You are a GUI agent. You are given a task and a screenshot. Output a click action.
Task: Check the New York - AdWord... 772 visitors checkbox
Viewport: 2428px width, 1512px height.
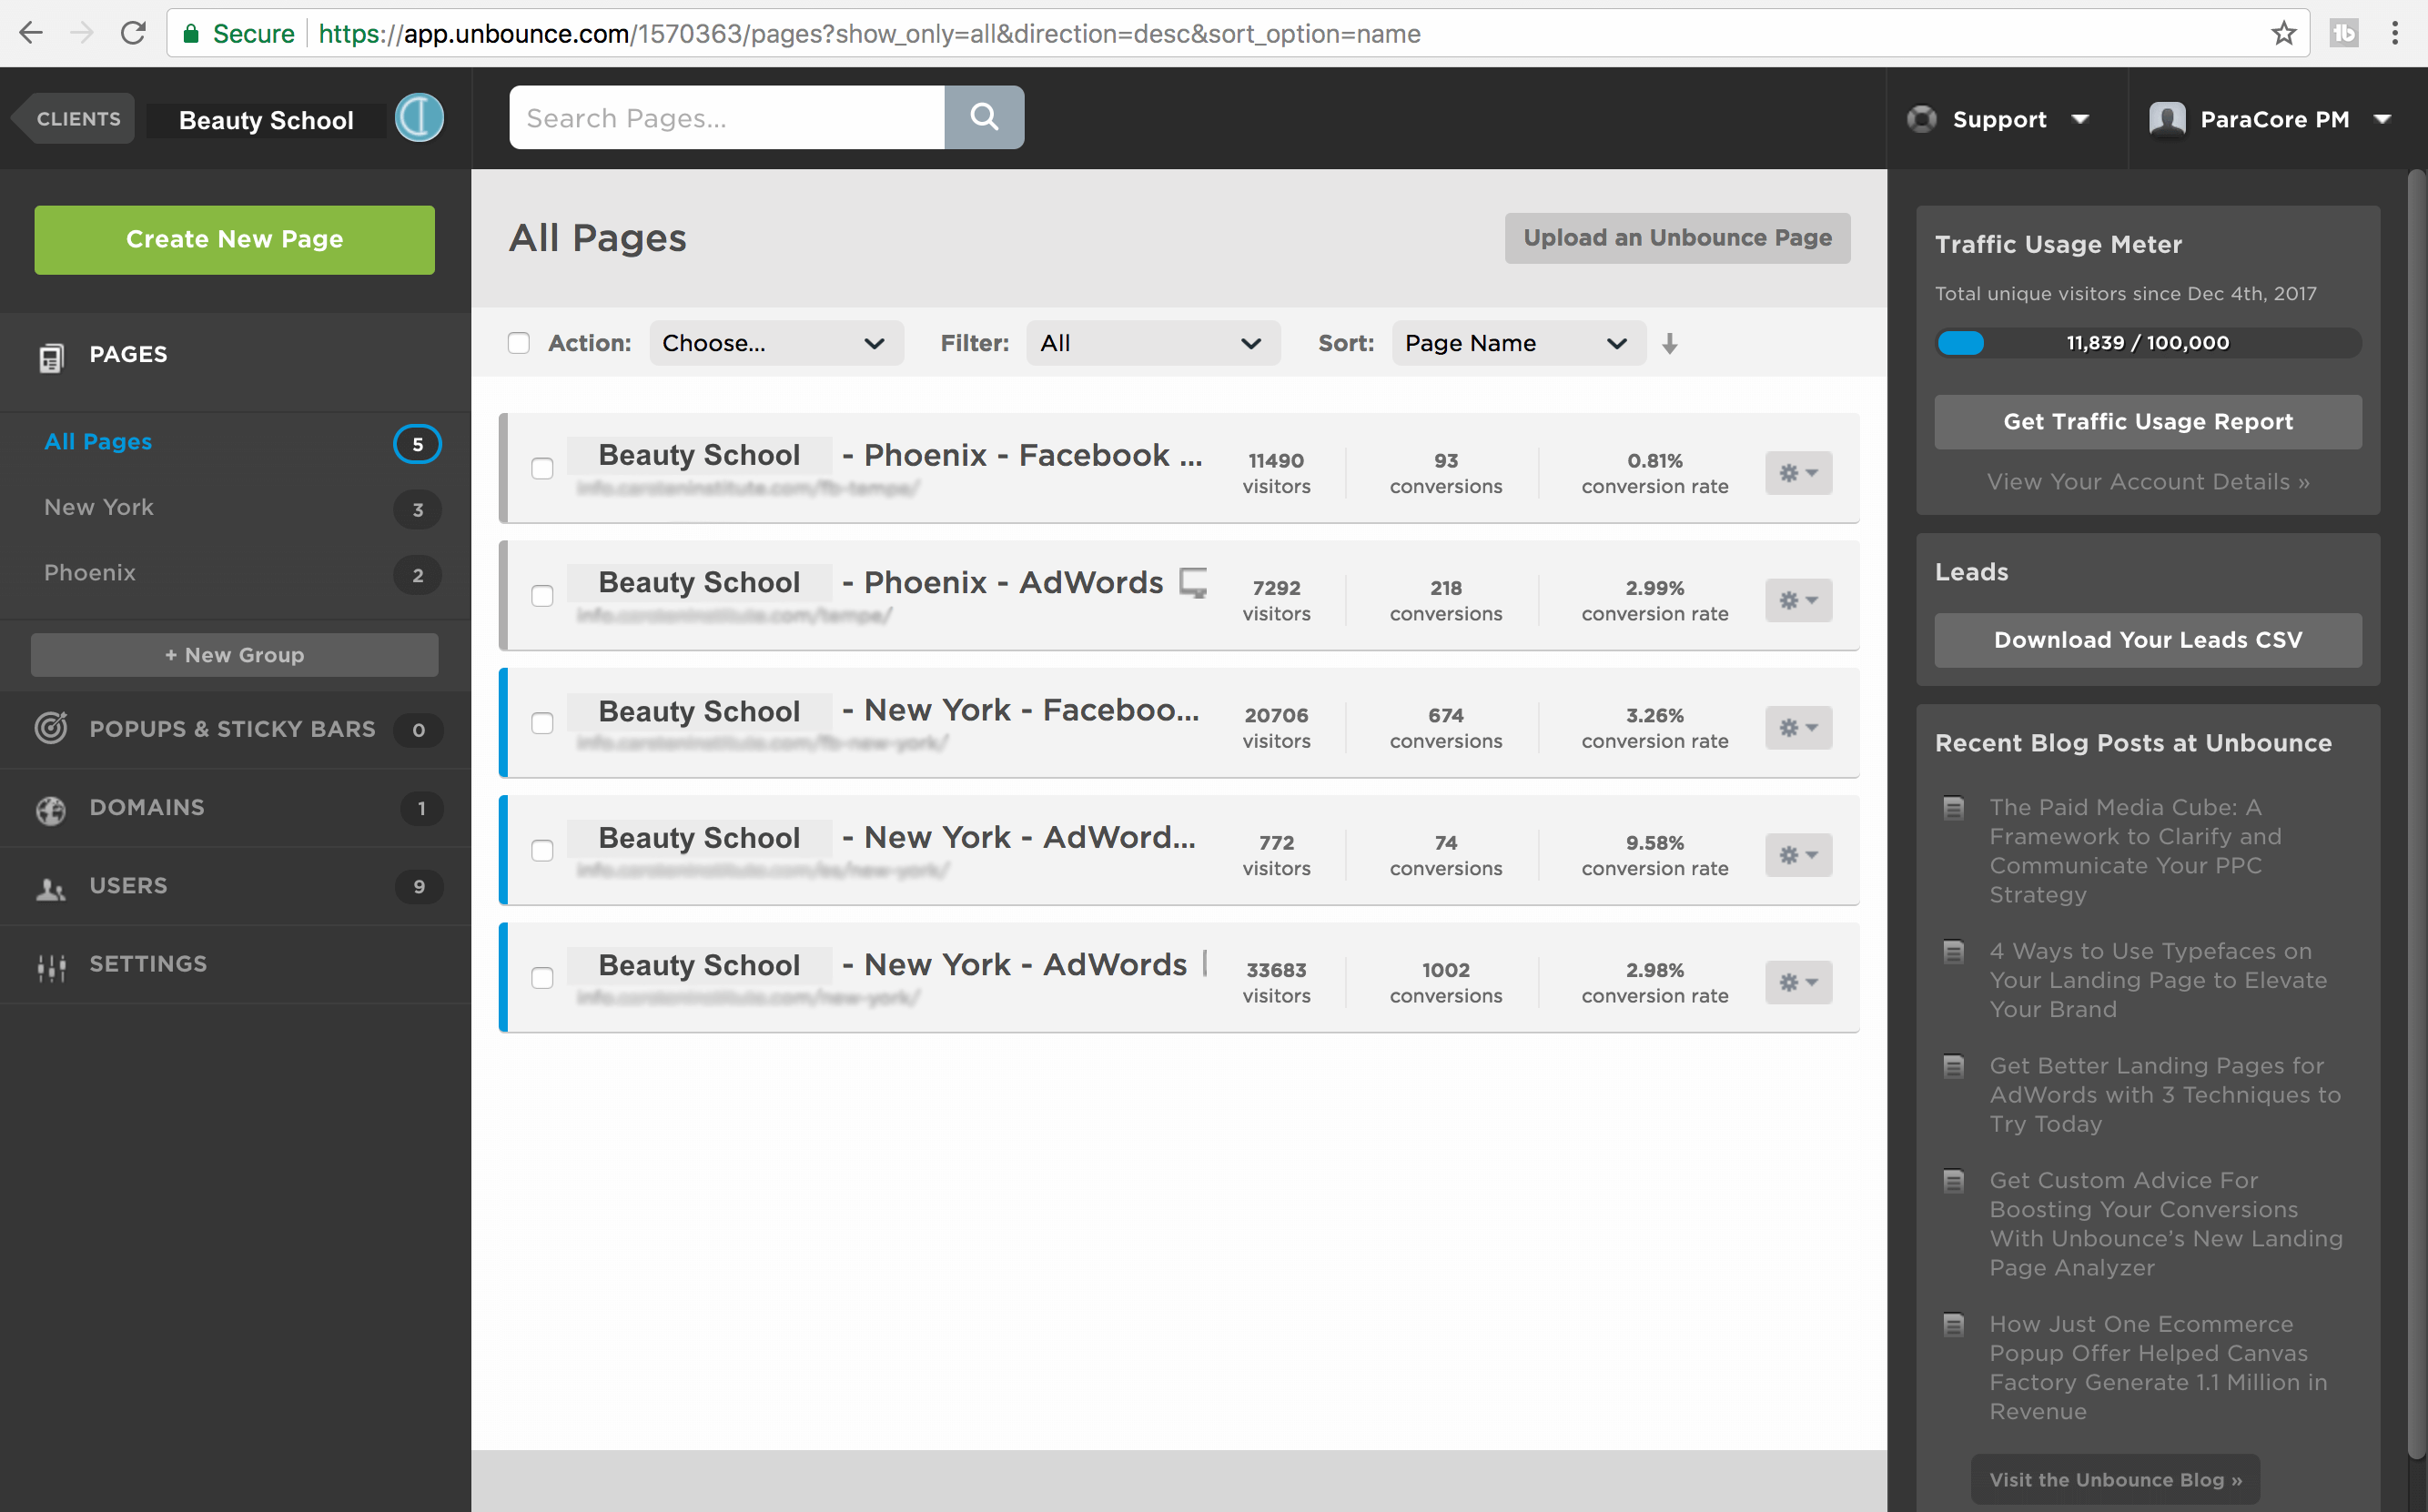(x=542, y=850)
